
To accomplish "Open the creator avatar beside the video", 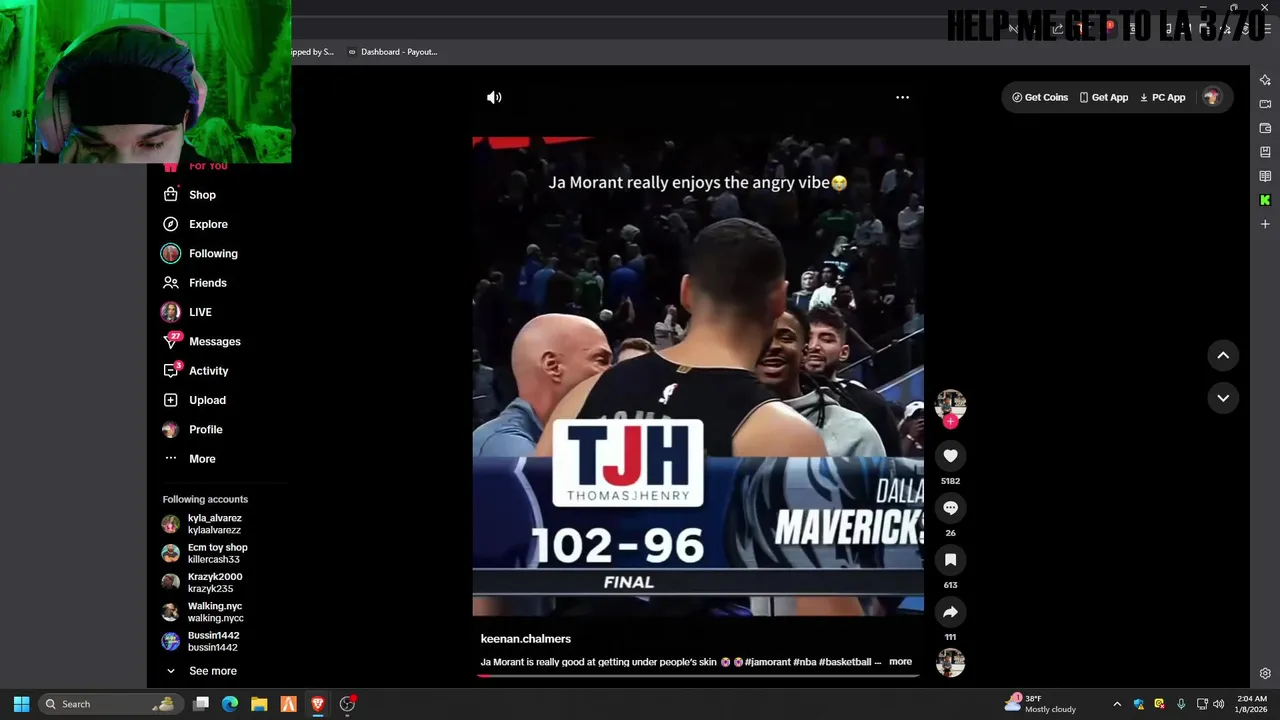I will coord(950,404).
